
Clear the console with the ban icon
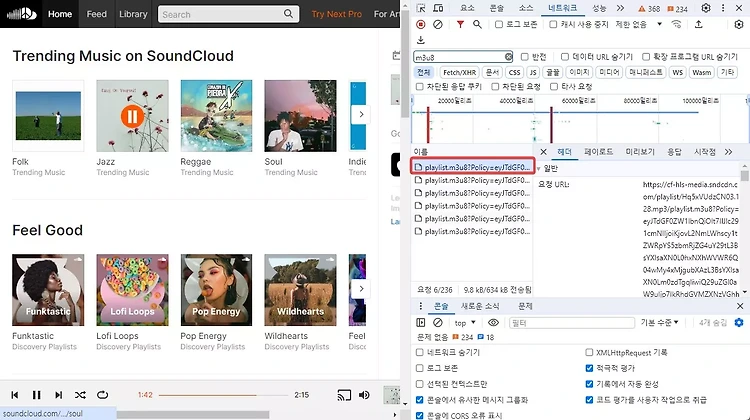click(438, 322)
